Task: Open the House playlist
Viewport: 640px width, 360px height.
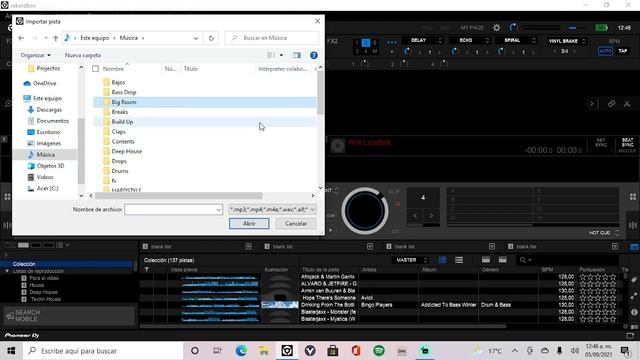Action: [36, 285]
